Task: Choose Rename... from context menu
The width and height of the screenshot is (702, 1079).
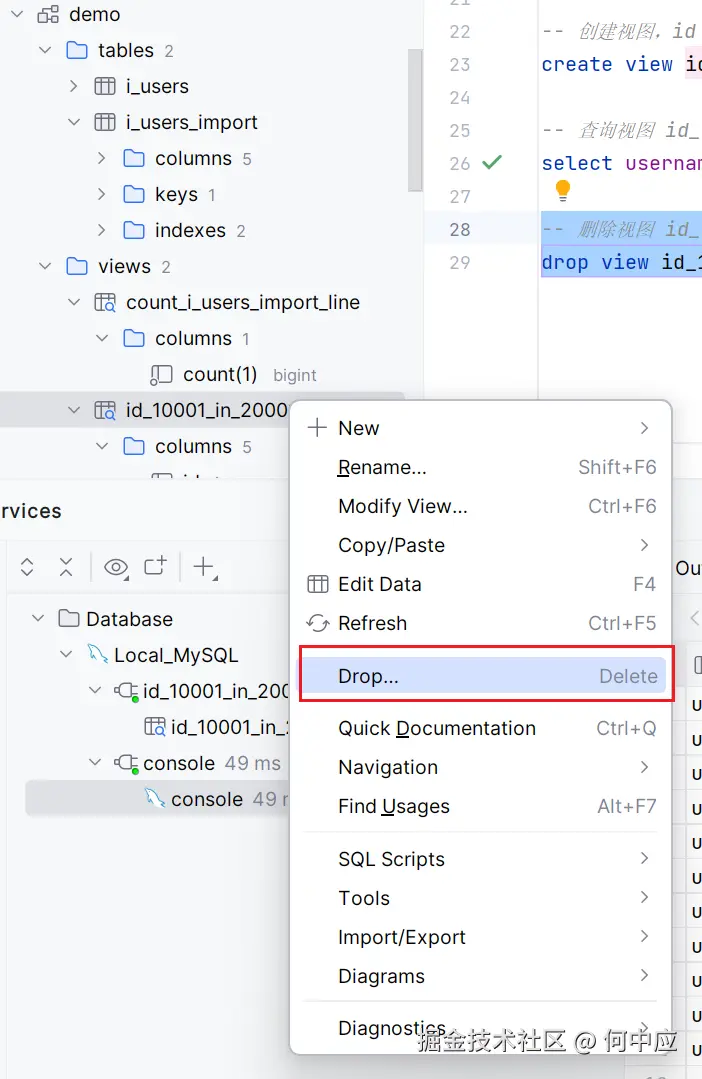Action: pos(482,467)
